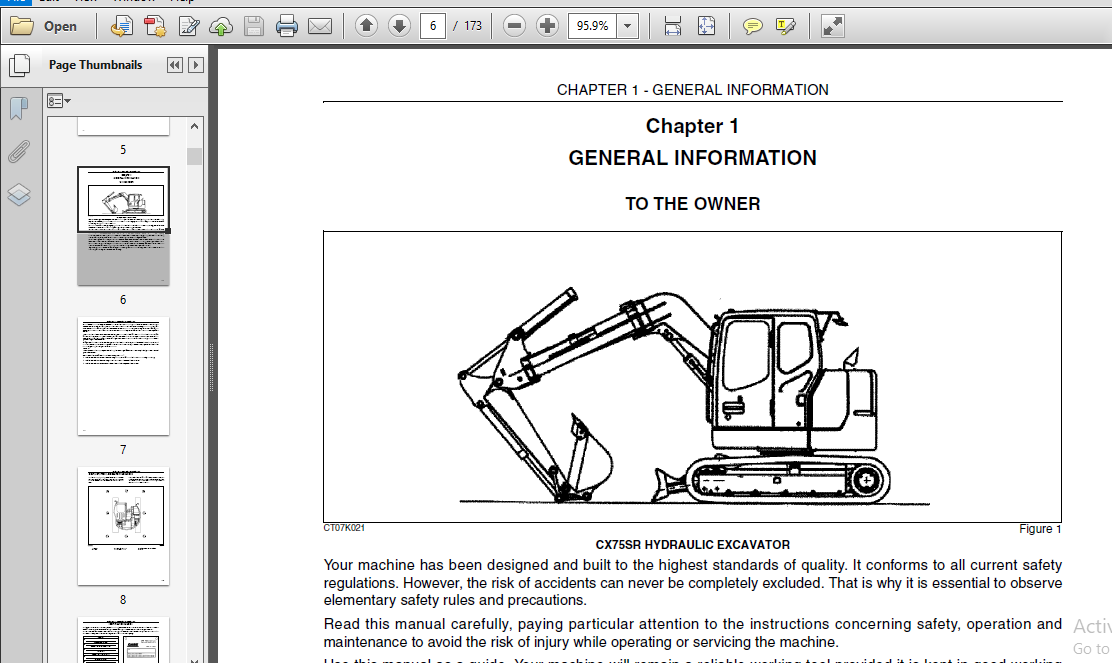Click the 'Page Thumbnails' panel title
This screenshot has height=663, width=1112.
[x=96, y=65]
